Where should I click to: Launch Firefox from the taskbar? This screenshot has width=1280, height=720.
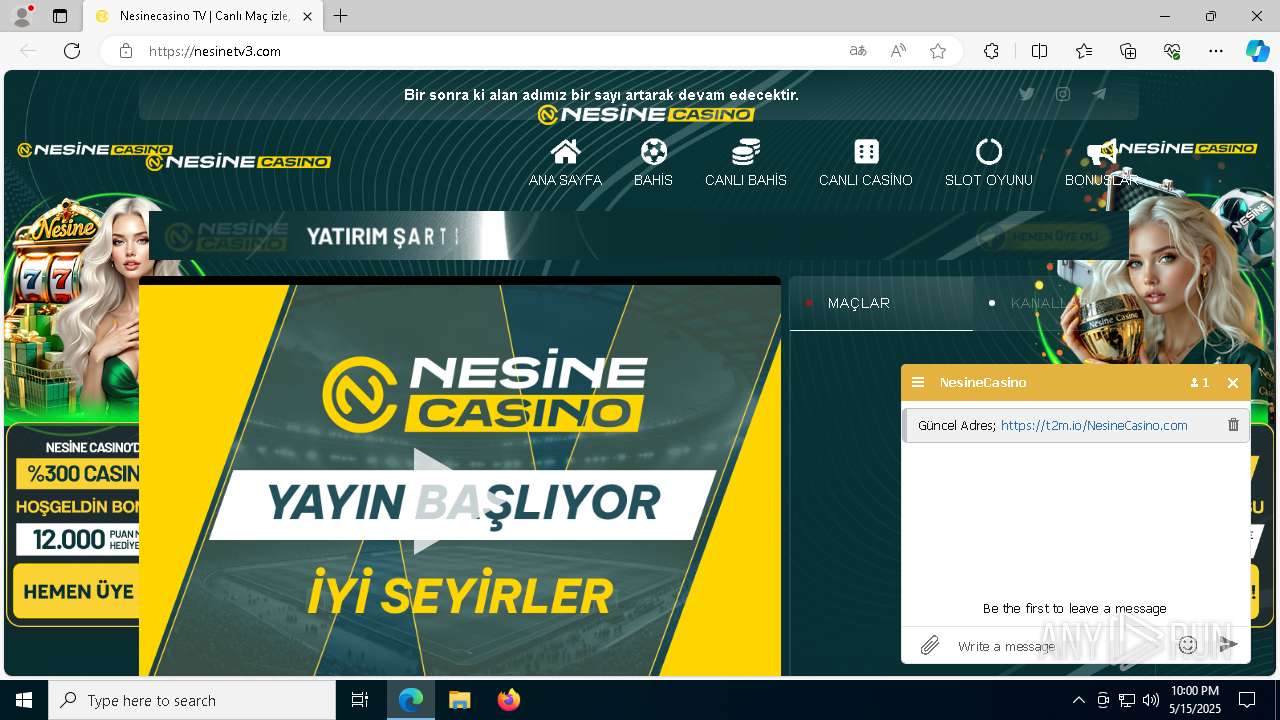[x=509, y=700]
